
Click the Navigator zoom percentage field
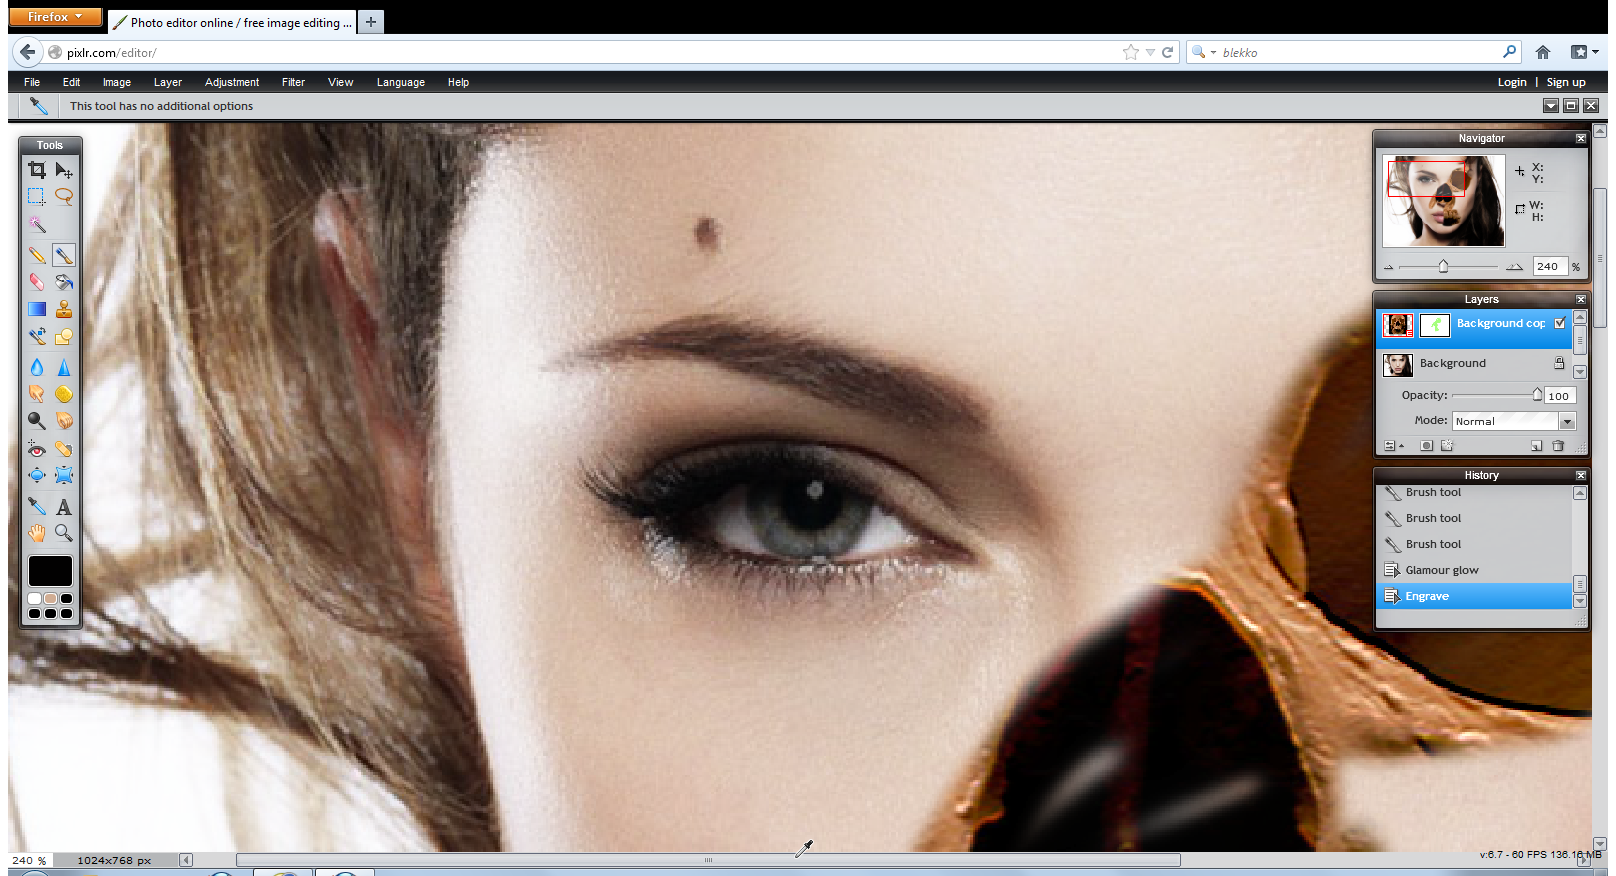[1550, 266]
